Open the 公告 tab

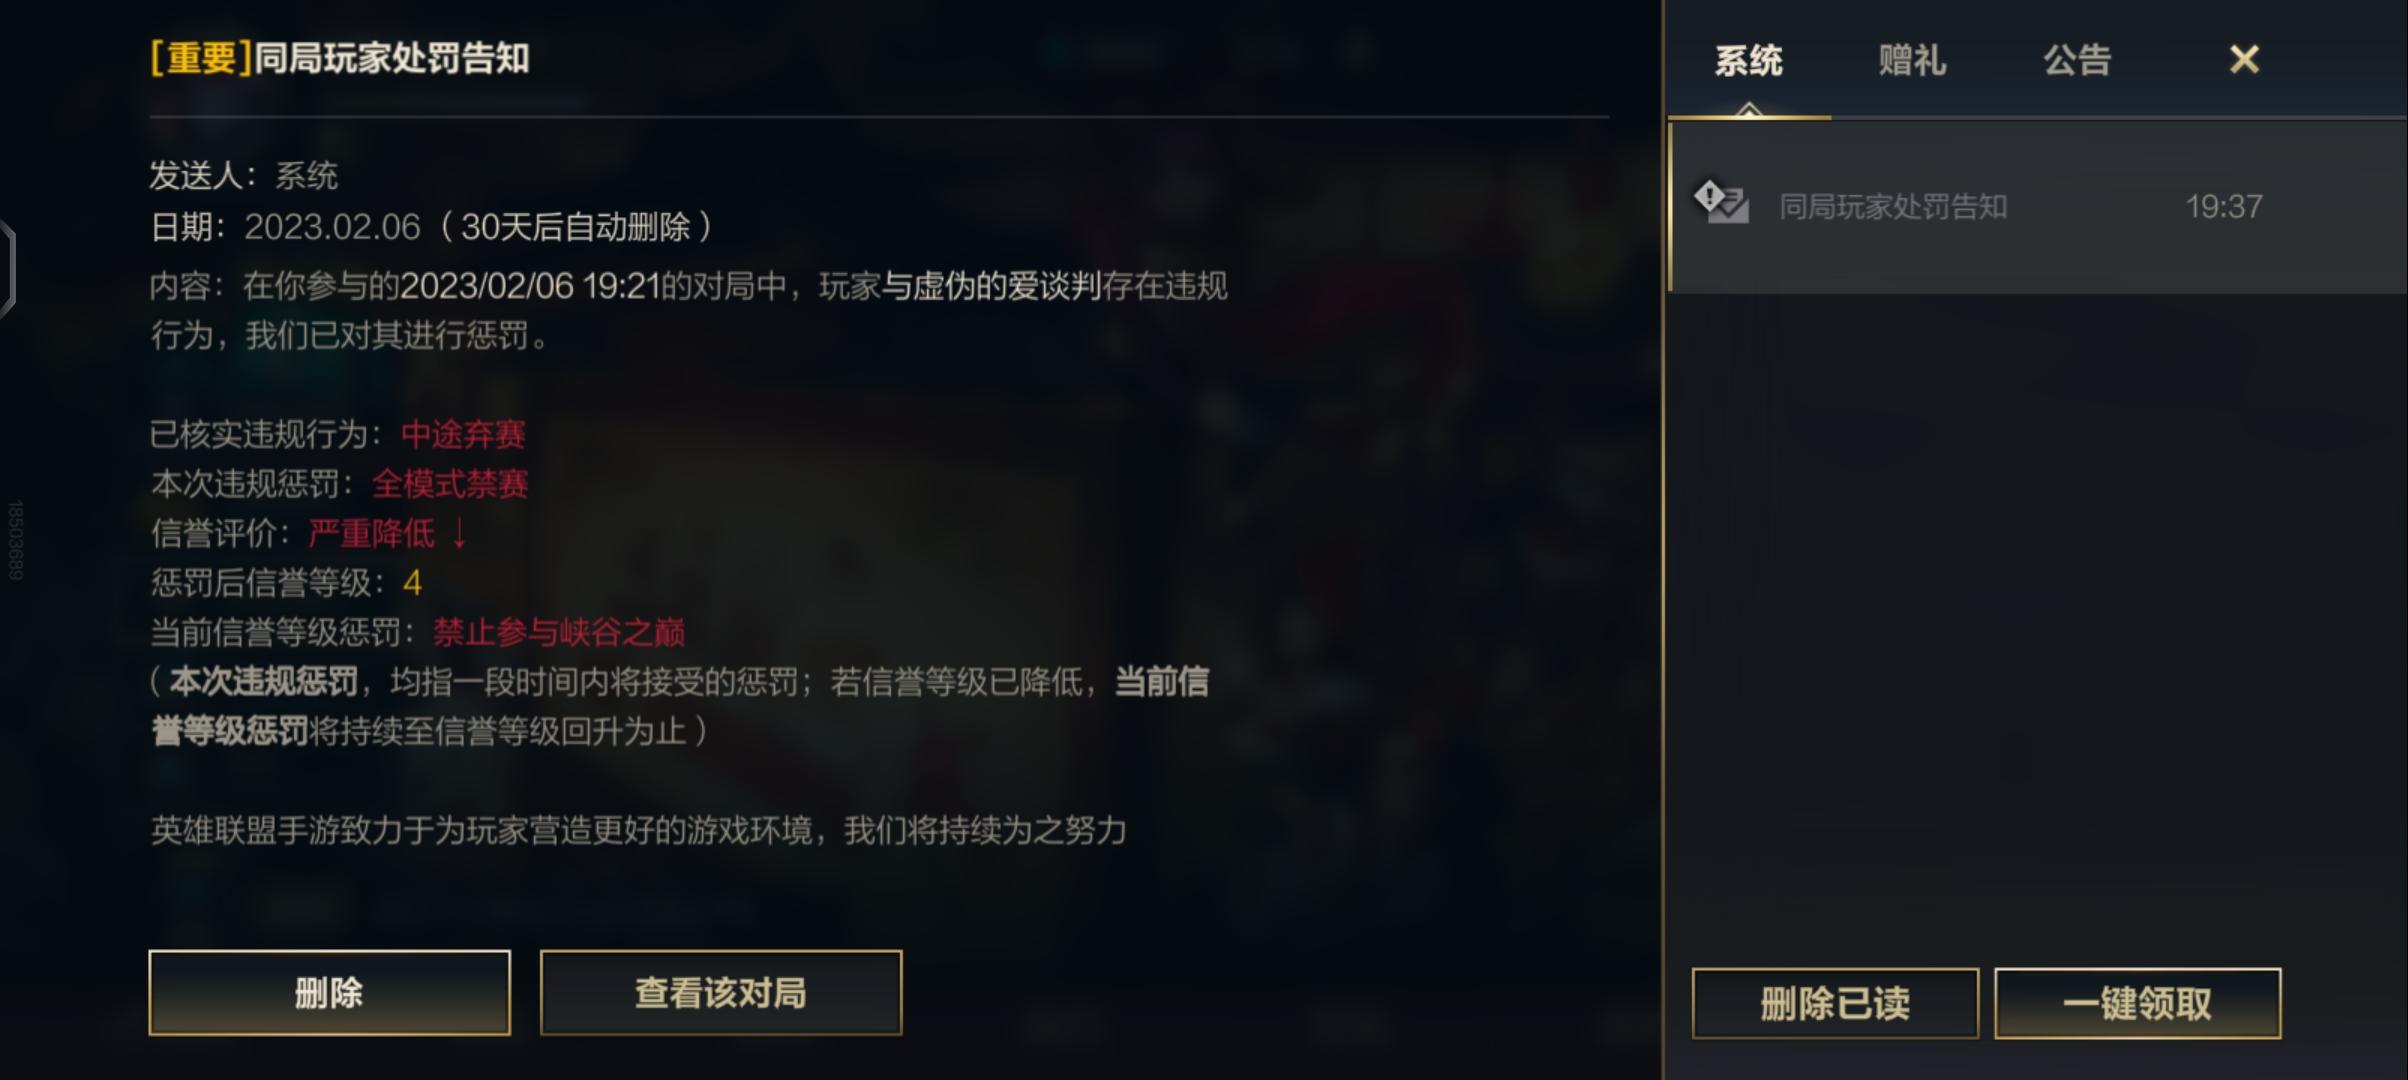coord(2077,60)
